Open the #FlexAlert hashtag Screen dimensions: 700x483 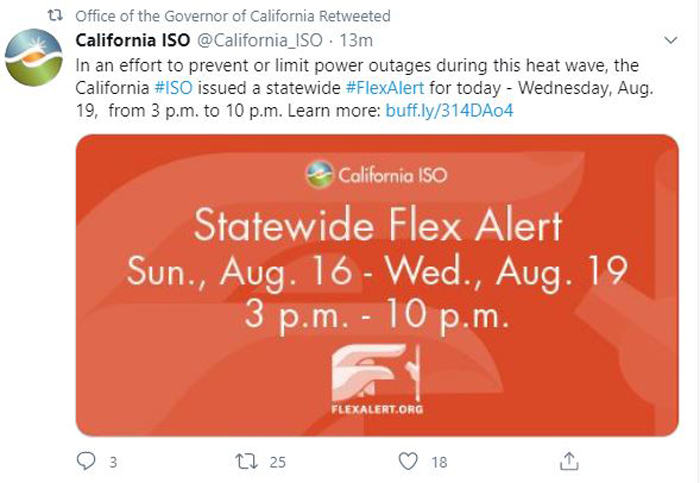click(x=385, y=87)
